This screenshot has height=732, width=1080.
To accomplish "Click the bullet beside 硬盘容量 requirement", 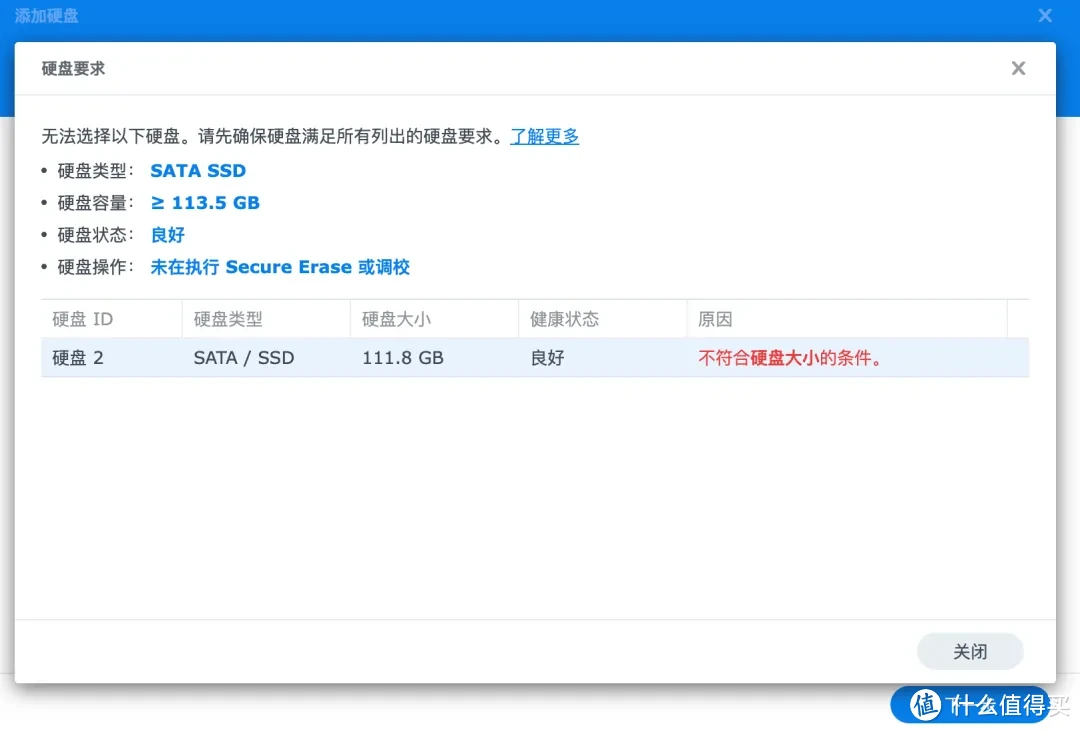I will (x=45, y=202).
